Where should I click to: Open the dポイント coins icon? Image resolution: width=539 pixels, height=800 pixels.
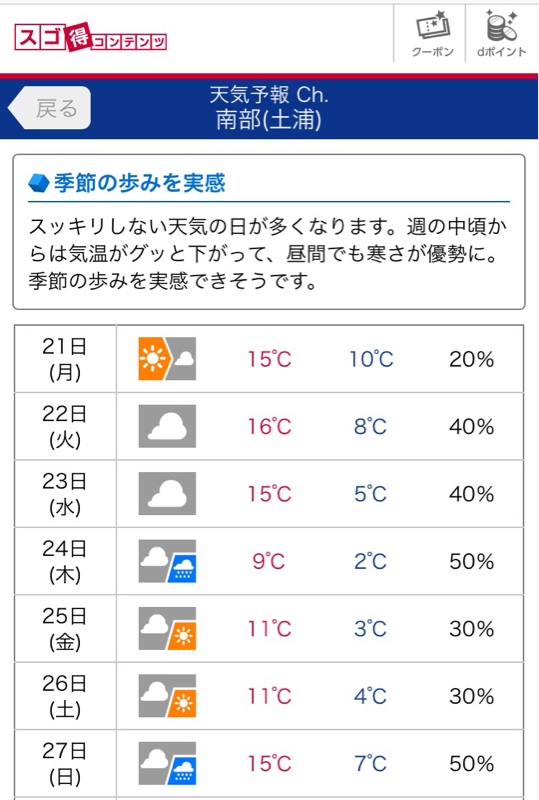[x=502, y=34]
